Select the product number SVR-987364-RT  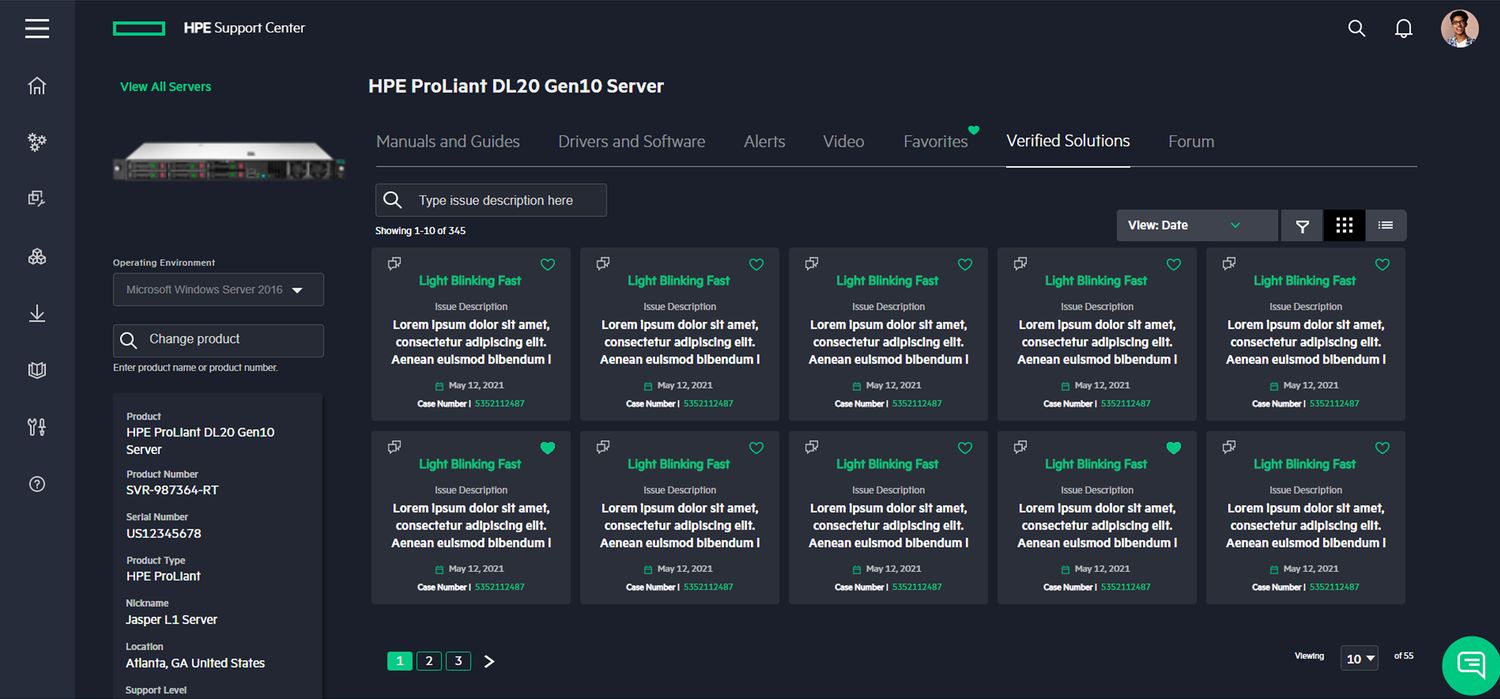172,490
